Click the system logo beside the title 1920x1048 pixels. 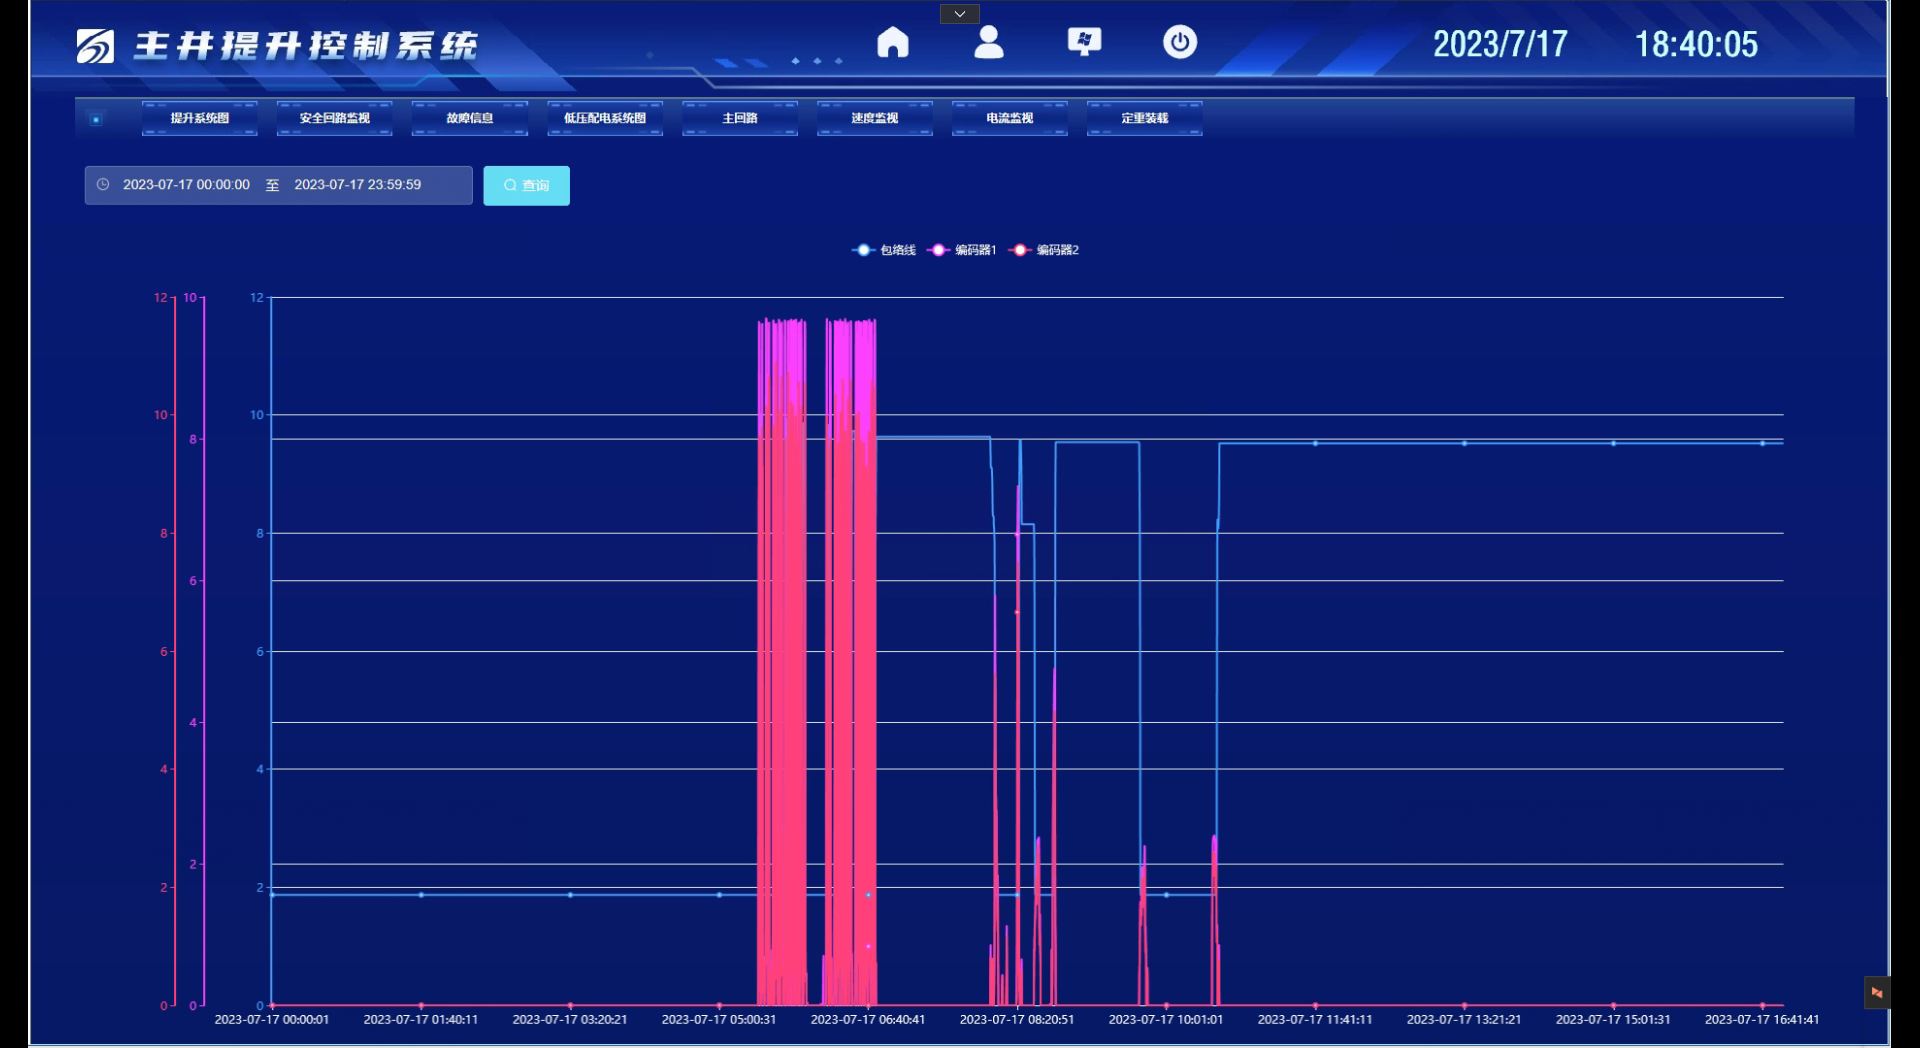point(96,46)
